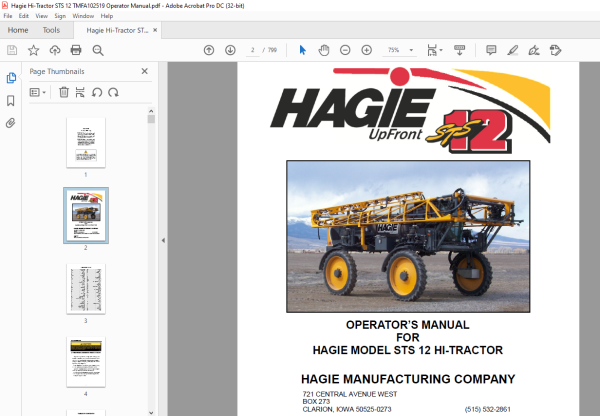Open the Edit menu
Viewport: 600px width, 416px height.
24,16
